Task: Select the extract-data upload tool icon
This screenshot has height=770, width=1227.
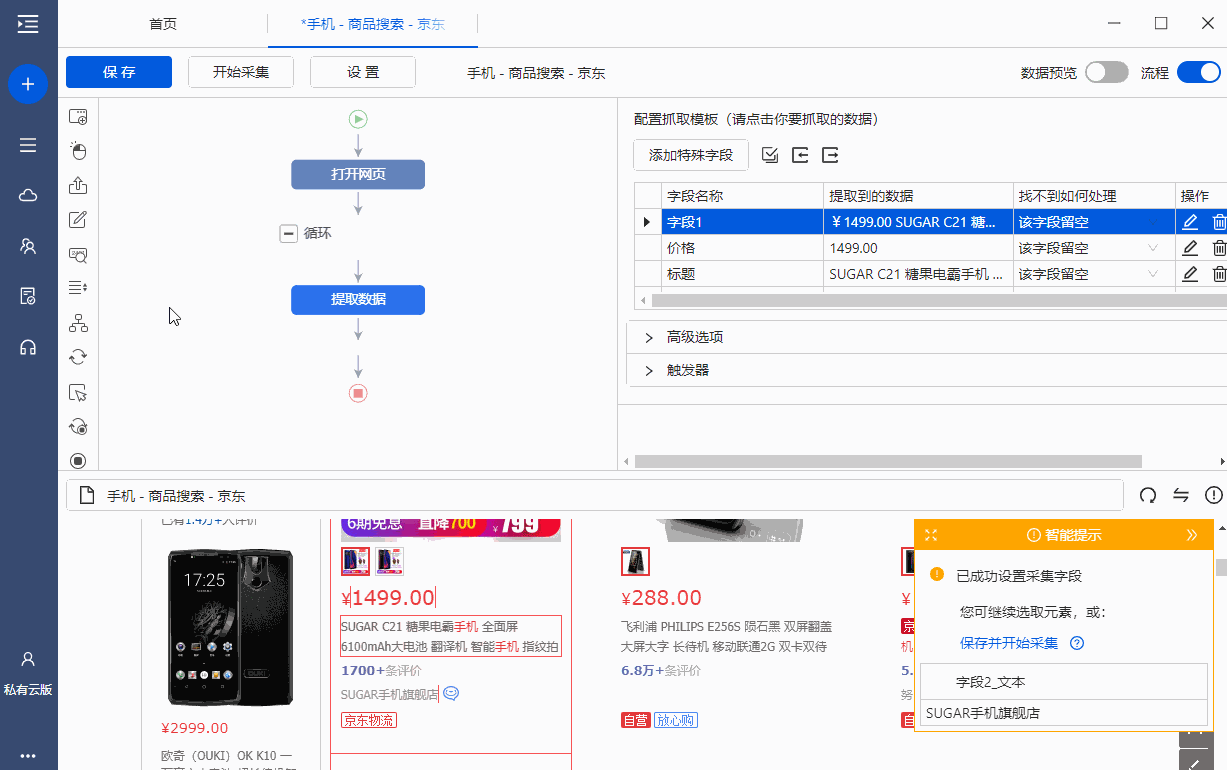Action: tap(78, 185)
